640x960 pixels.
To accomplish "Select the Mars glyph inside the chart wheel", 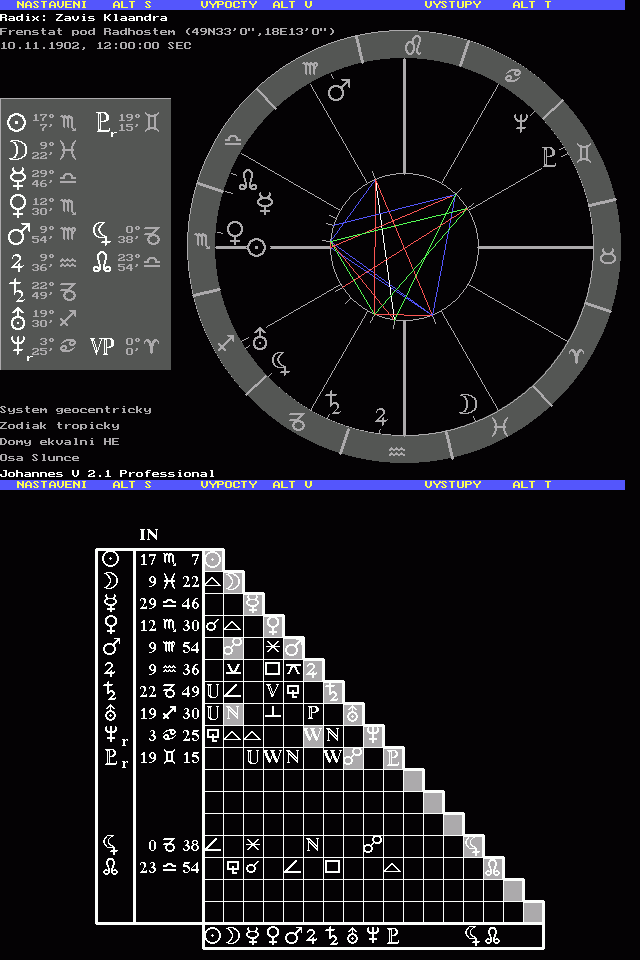I will point(340,90).
